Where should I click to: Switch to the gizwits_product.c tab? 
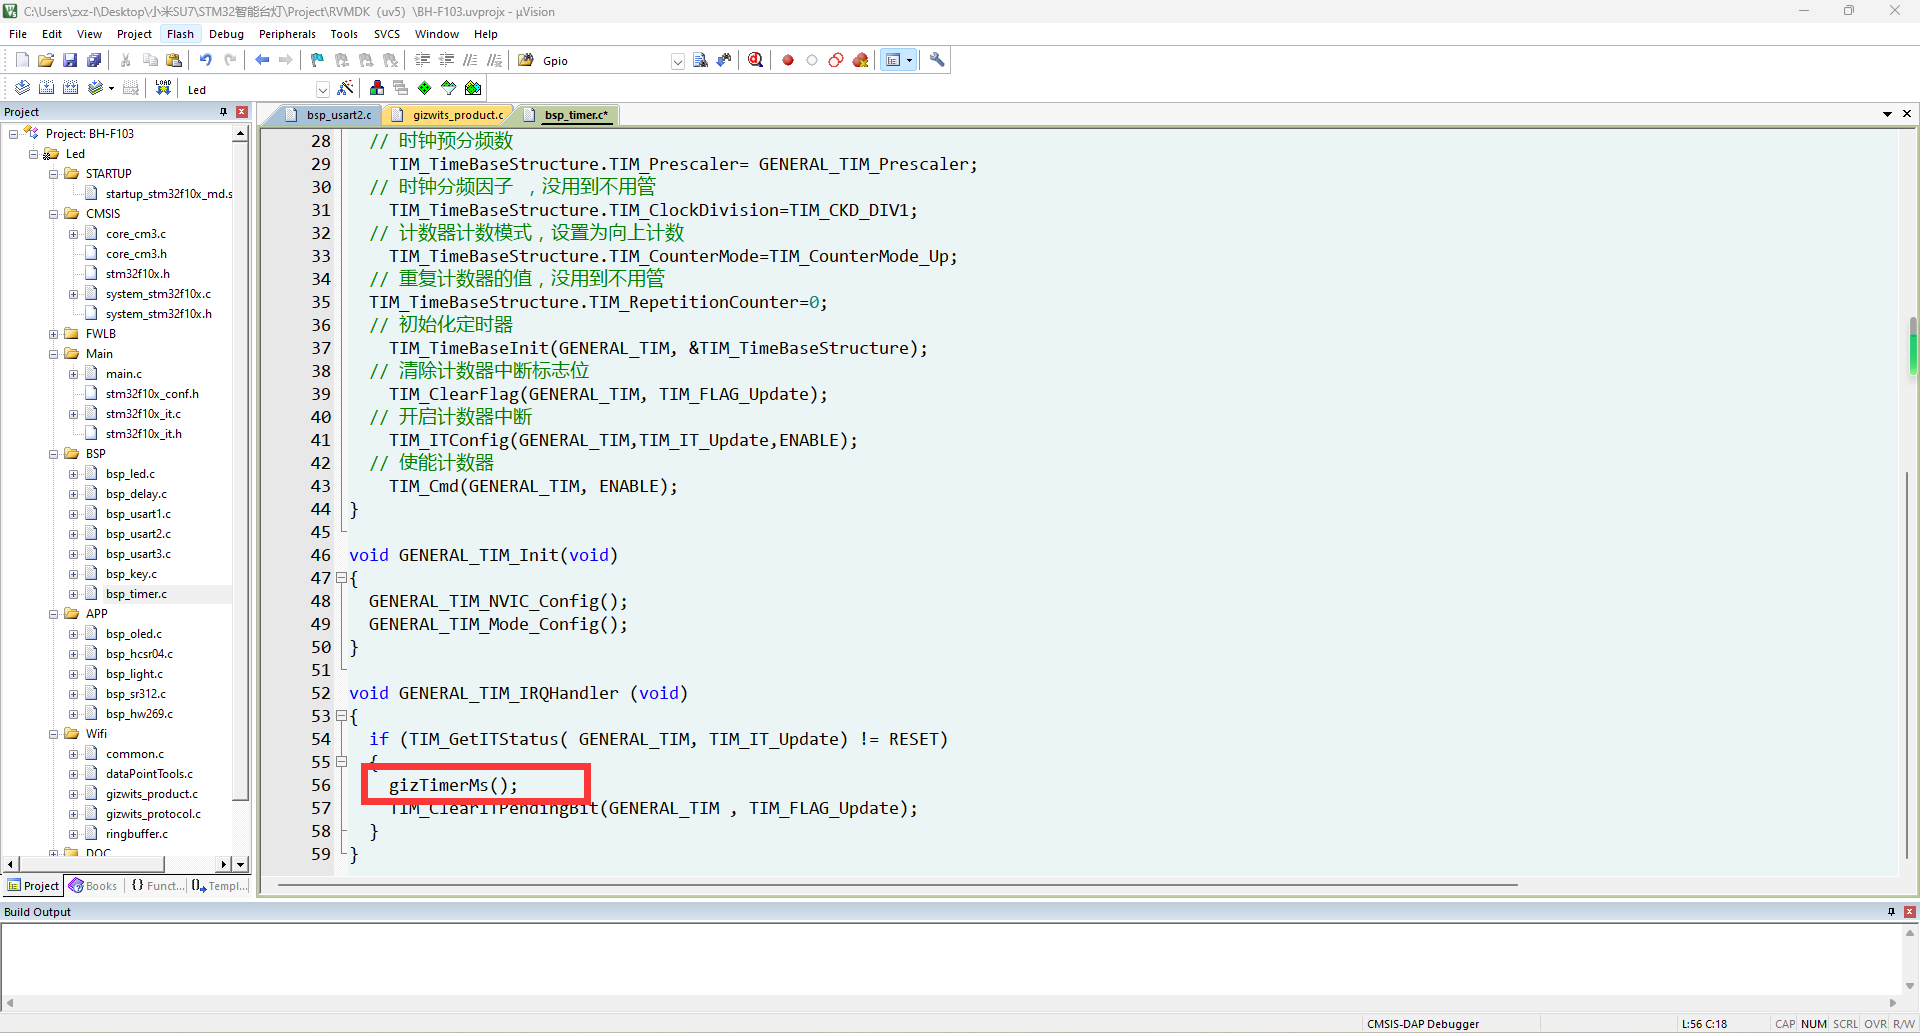click(x=457, y=115)
